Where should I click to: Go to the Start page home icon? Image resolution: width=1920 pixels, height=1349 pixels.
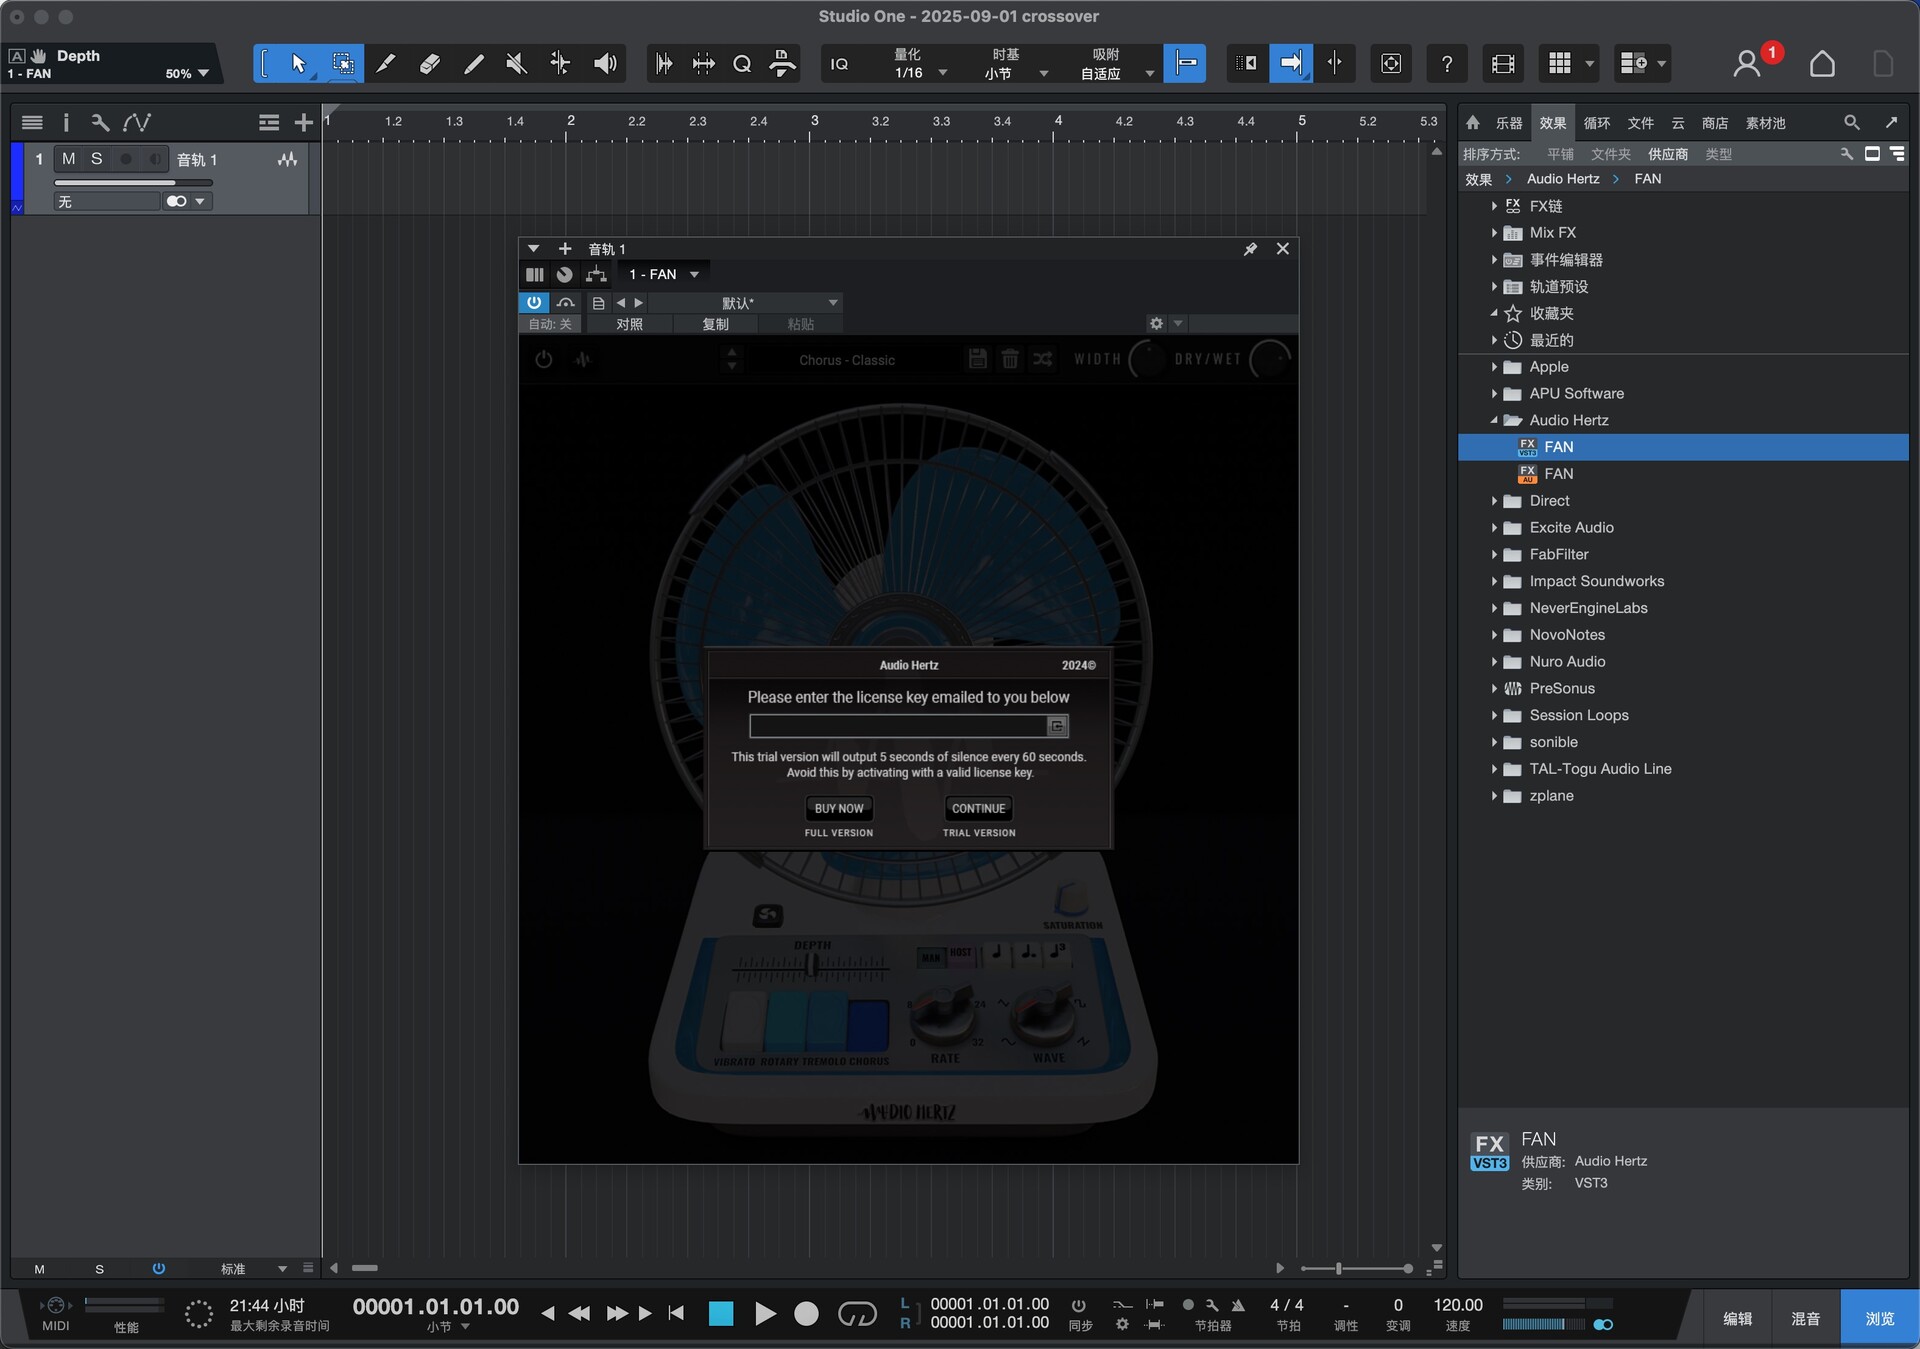[x=1822, y=64]
